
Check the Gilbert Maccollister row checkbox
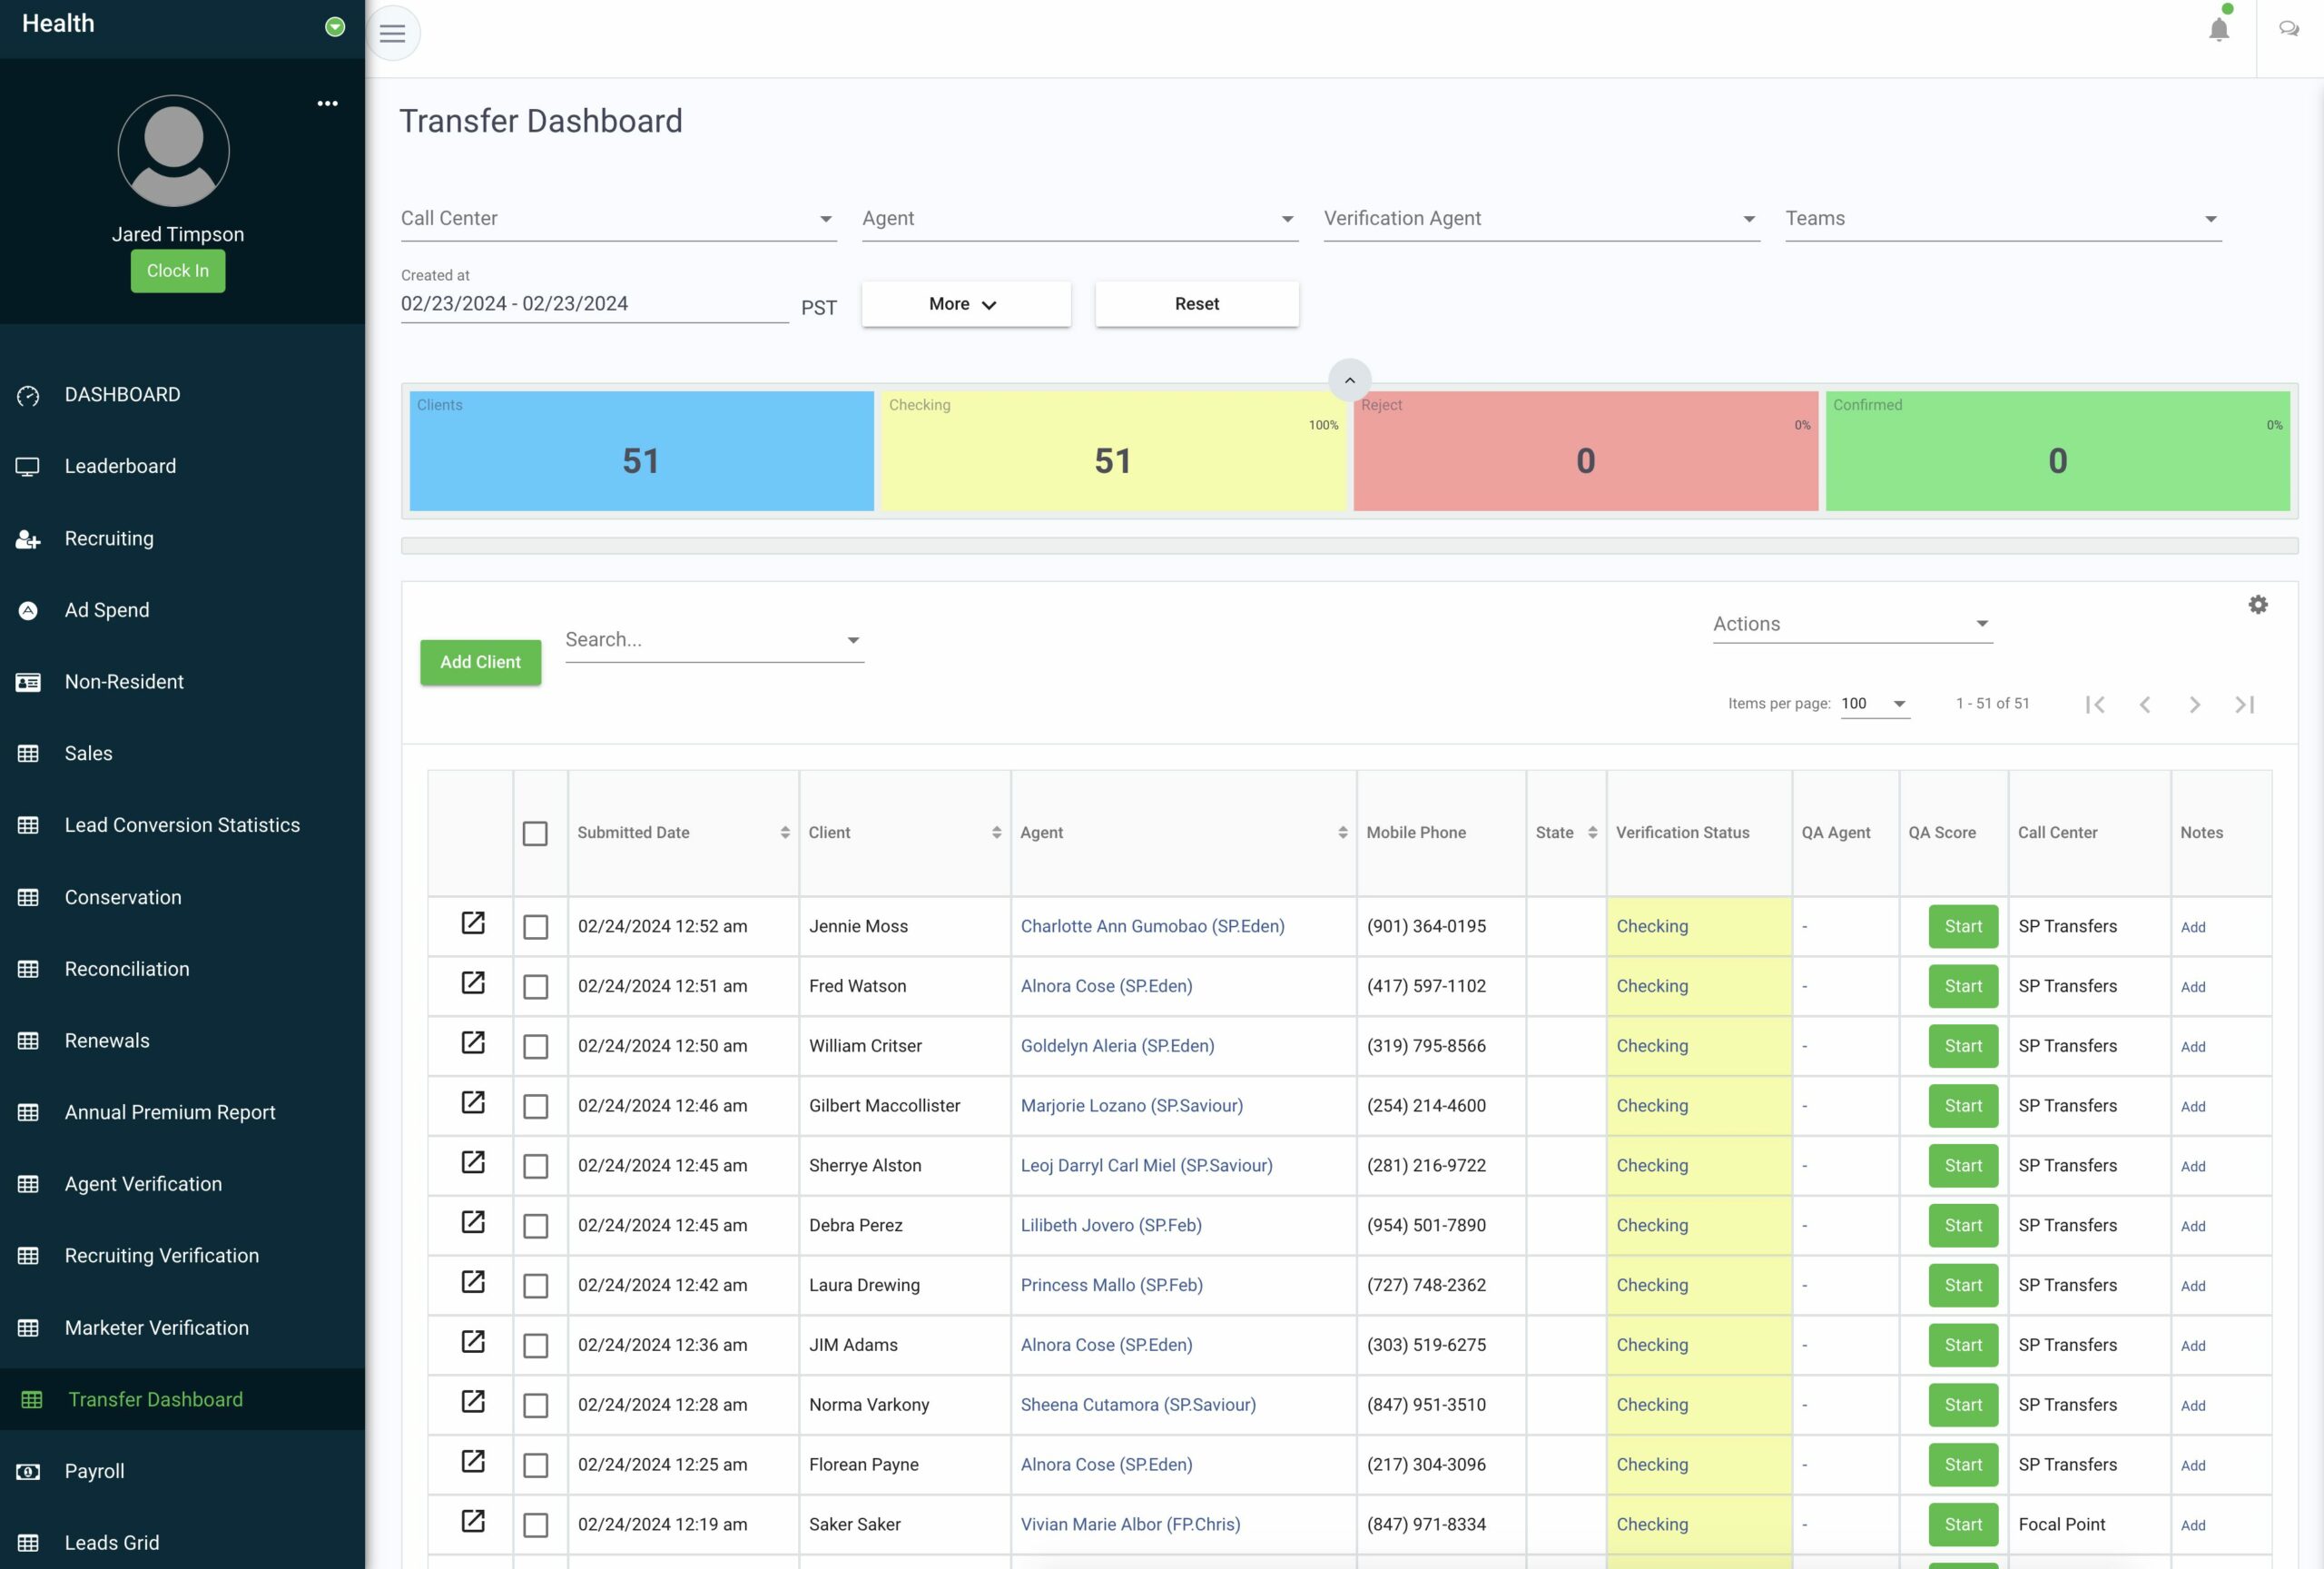535,1106
